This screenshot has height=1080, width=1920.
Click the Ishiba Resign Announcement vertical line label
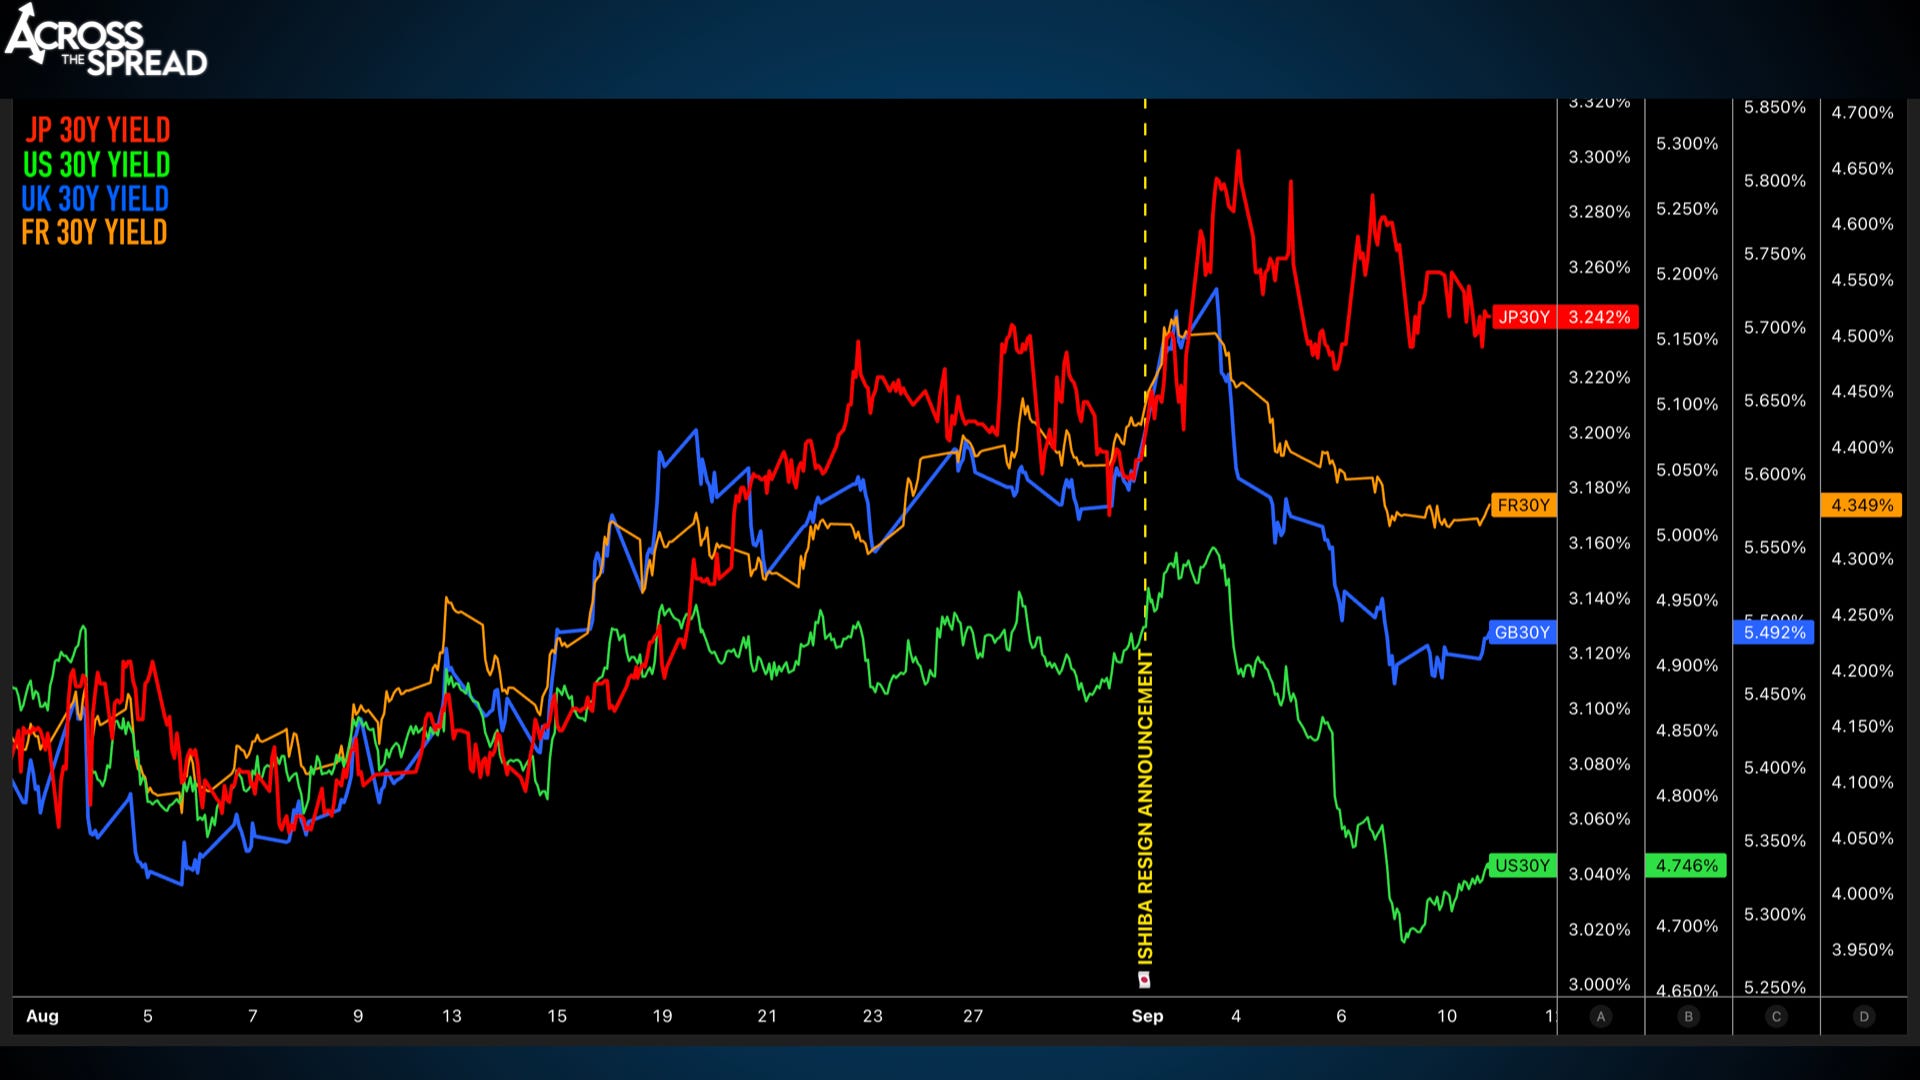click(x=1145, y=805)
